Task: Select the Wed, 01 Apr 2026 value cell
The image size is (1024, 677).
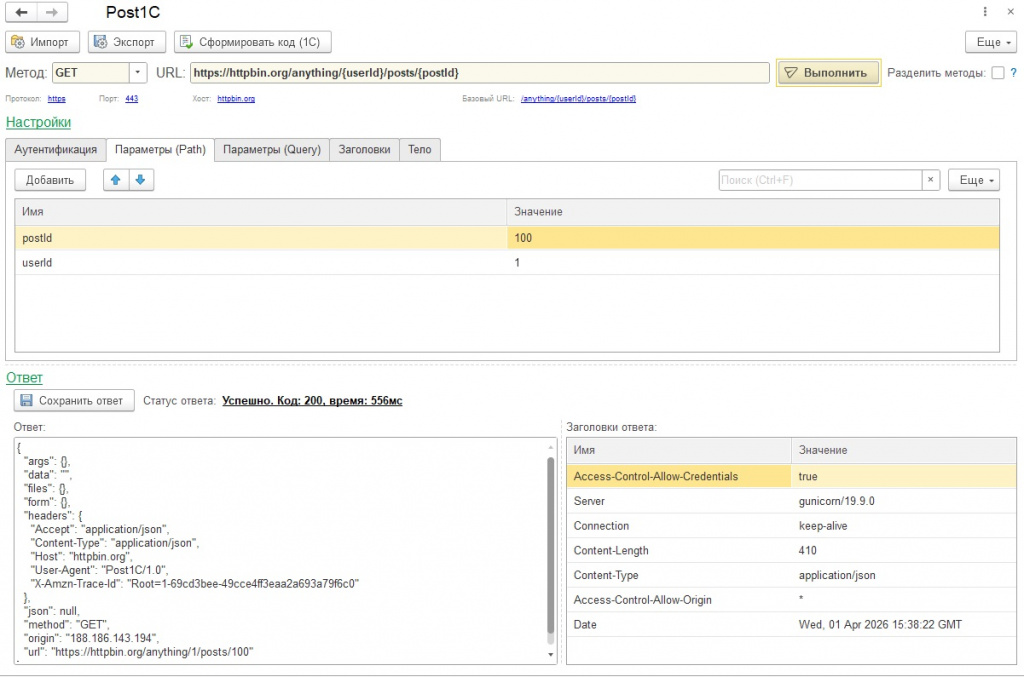Action: coord(904,625)
